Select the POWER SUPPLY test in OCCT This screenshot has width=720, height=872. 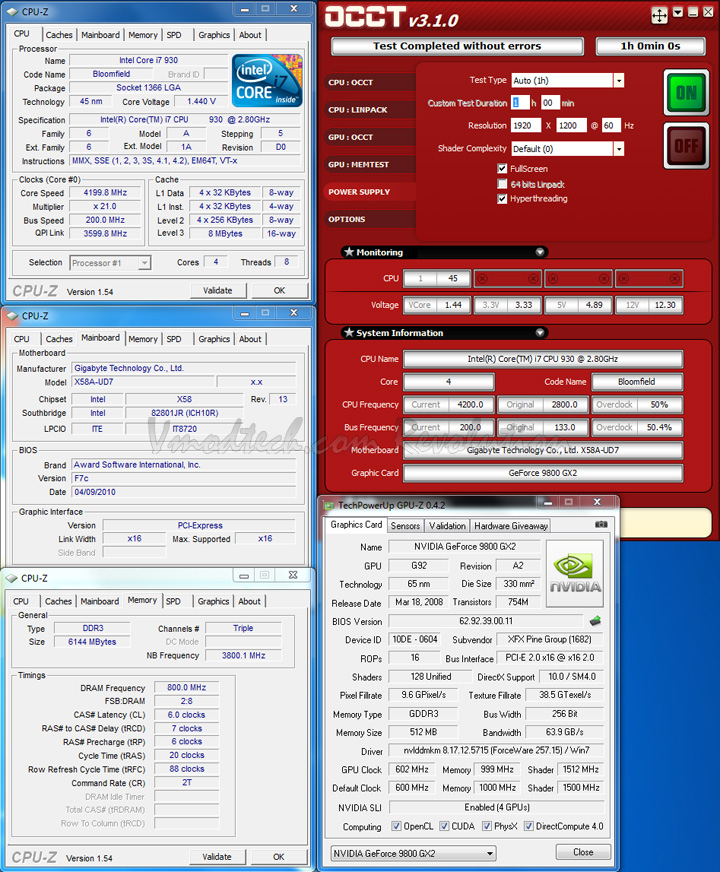369,192
